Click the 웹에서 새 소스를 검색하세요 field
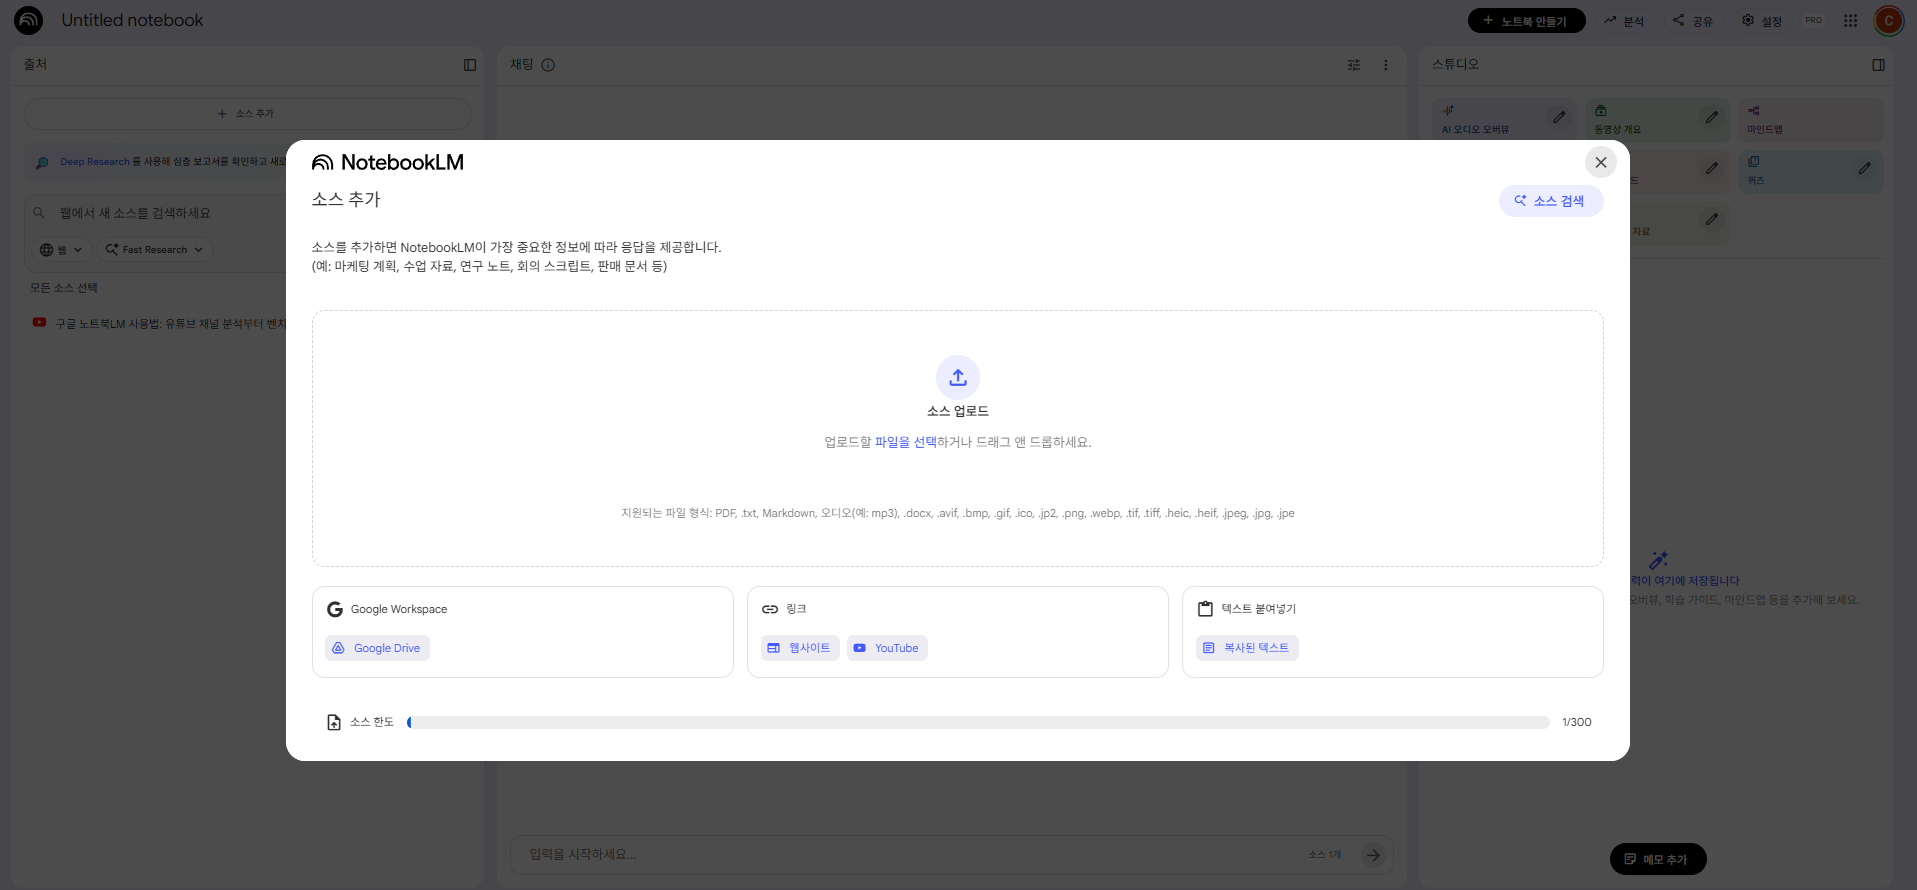1917x890 pixels. point(135,213)
